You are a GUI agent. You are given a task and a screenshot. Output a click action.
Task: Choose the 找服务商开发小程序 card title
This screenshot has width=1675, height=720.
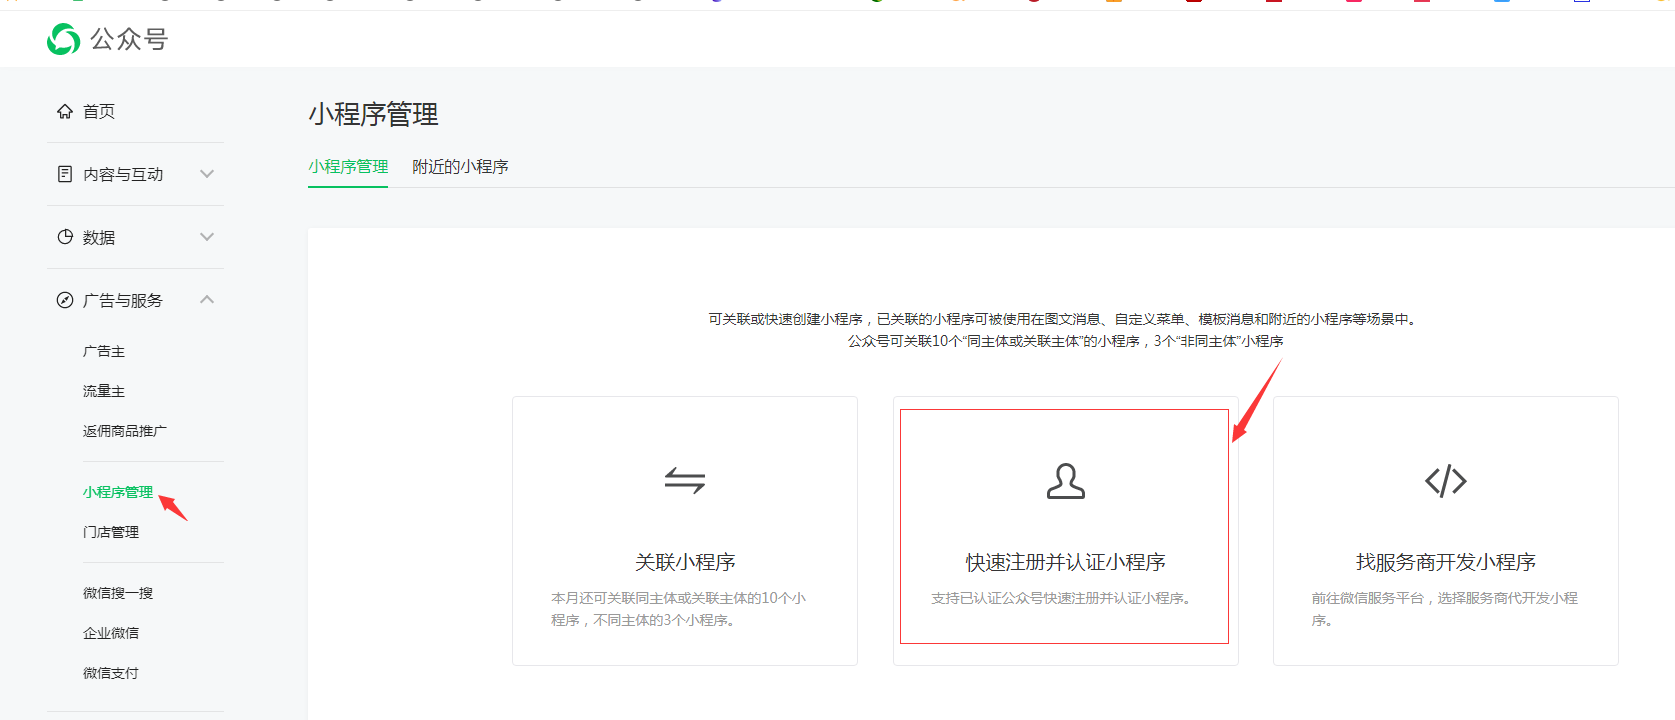pos(1446,562)
